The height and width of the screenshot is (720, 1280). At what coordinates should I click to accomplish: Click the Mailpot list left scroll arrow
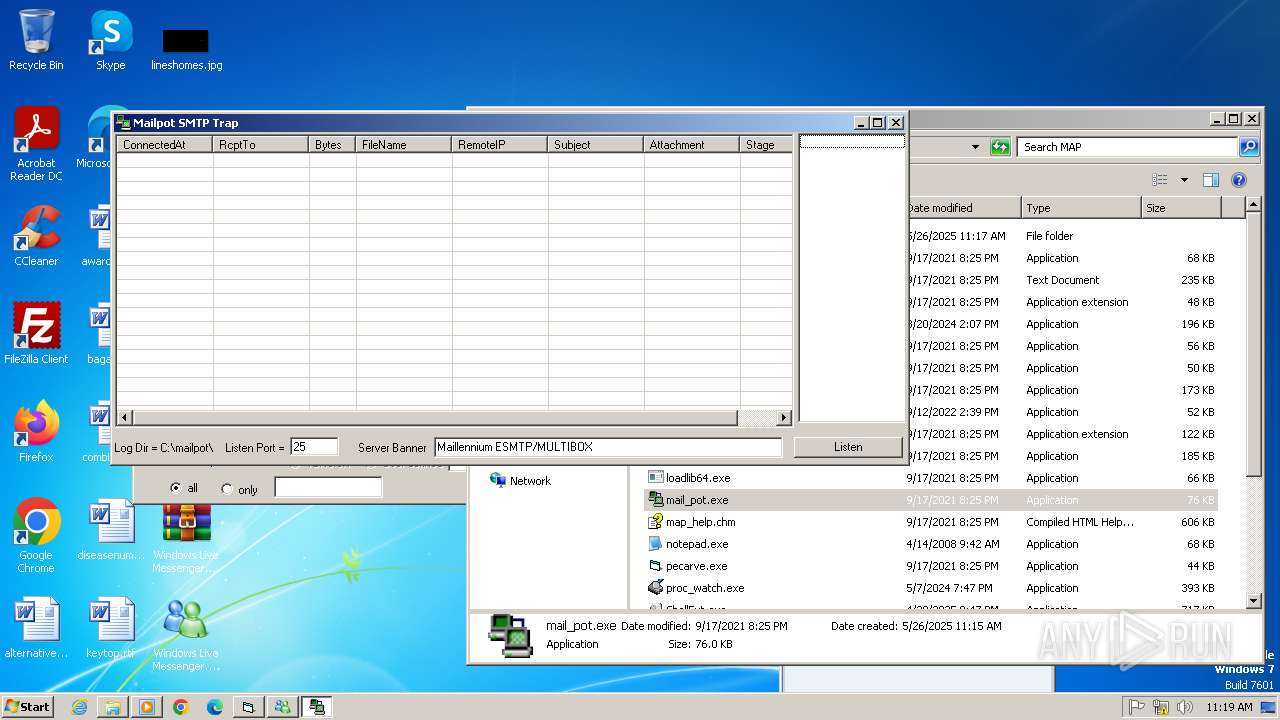click(x=125, y=418)
